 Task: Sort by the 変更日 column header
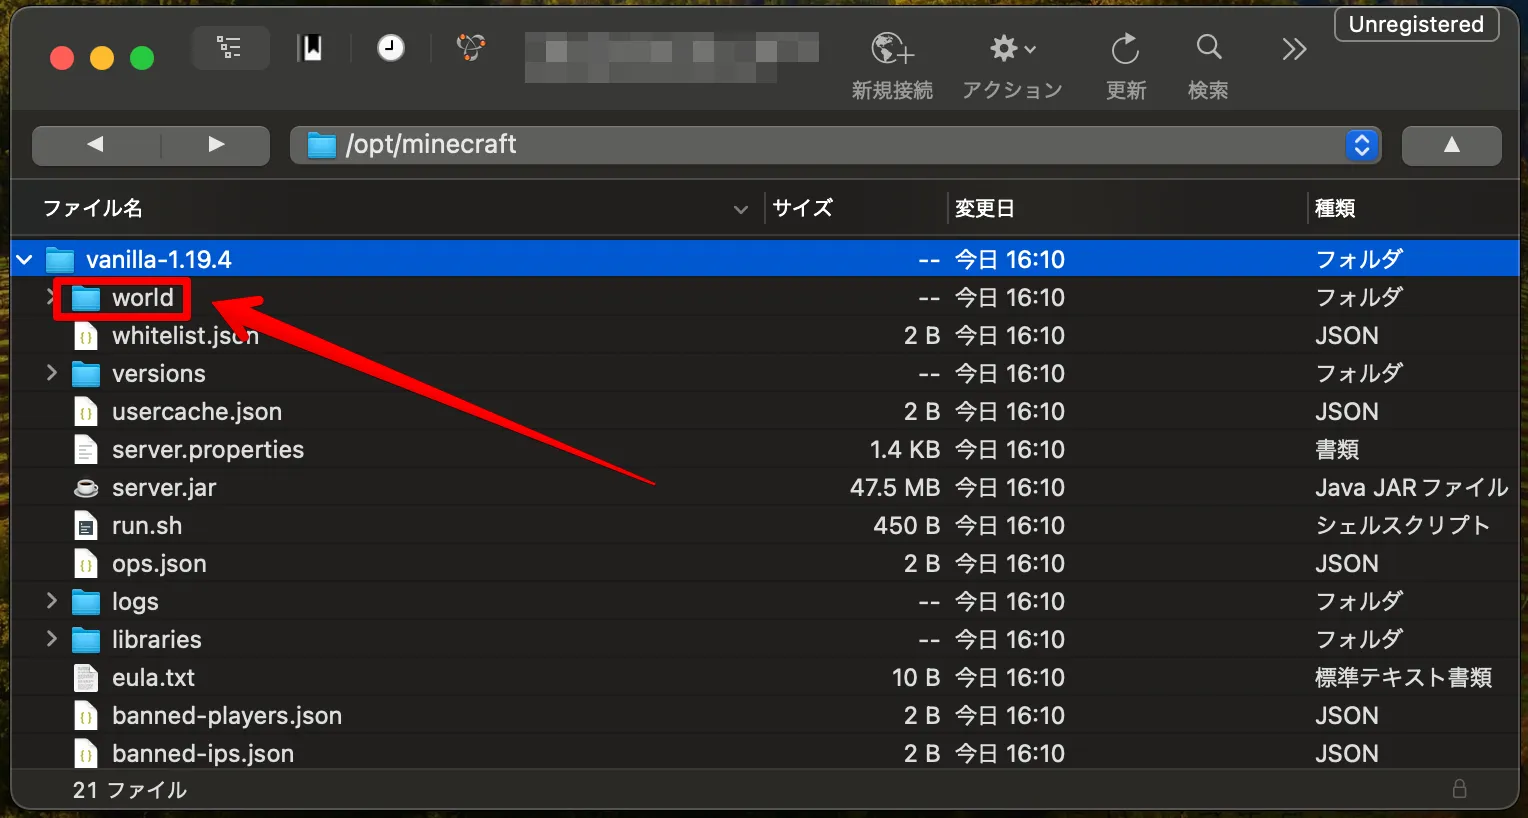pos(985,208)
